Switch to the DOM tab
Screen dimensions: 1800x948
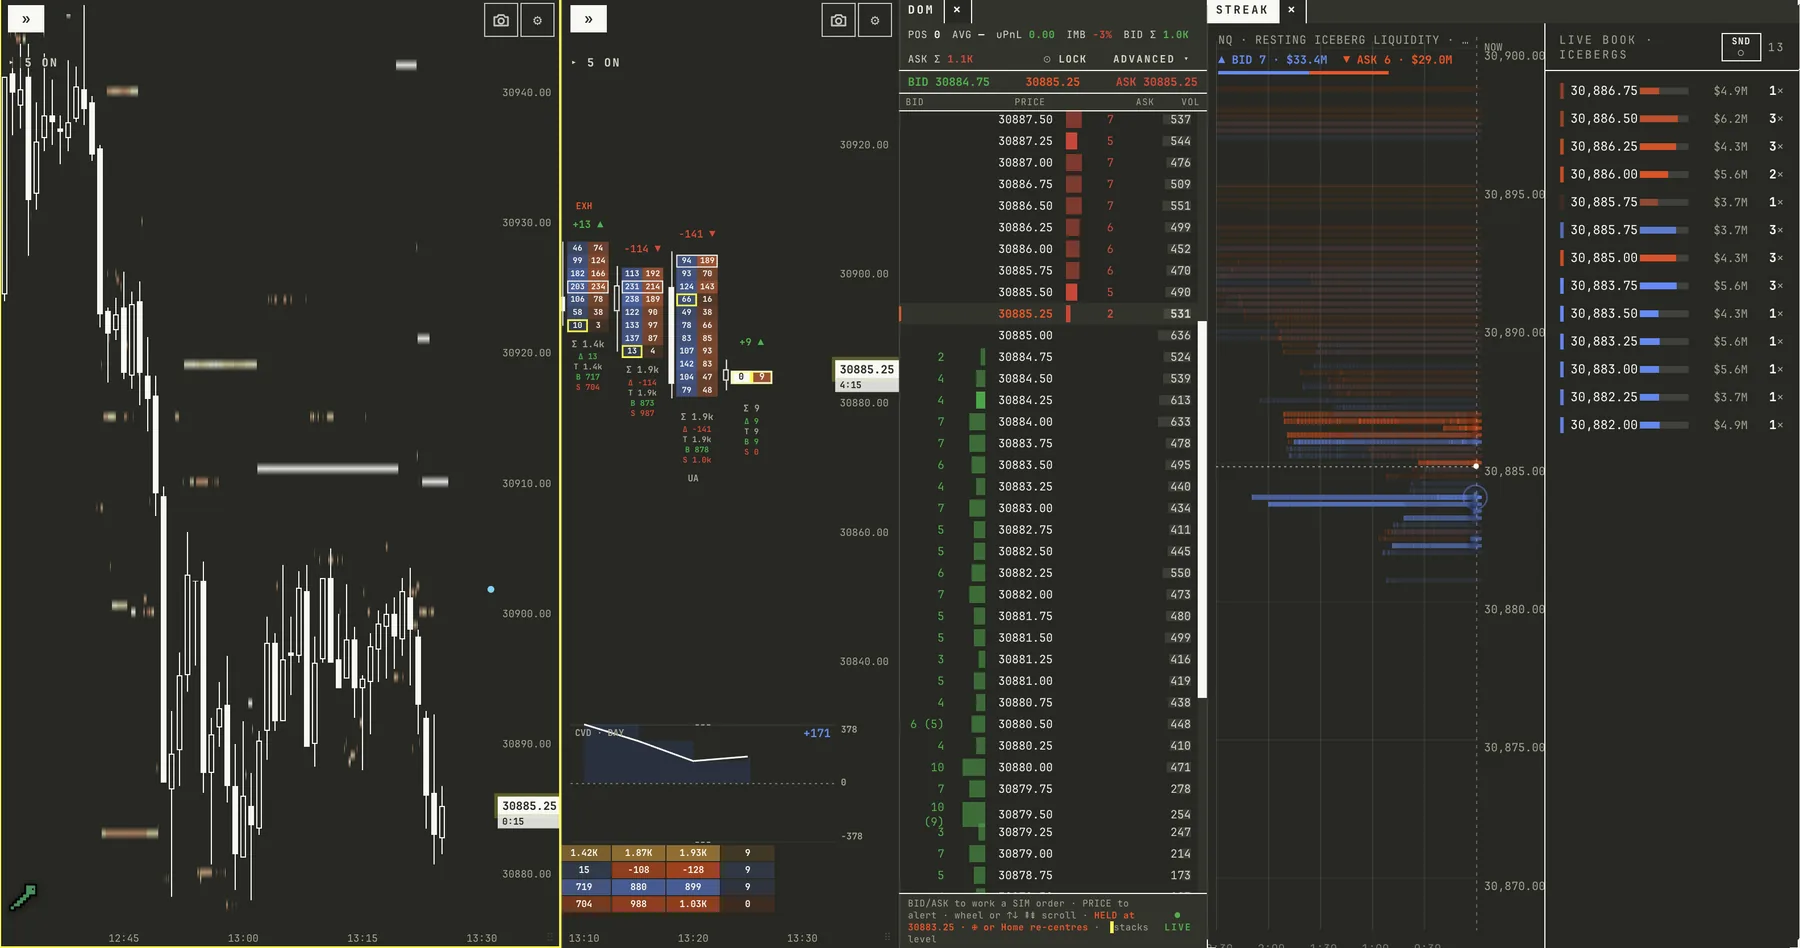tap(920, 10)
